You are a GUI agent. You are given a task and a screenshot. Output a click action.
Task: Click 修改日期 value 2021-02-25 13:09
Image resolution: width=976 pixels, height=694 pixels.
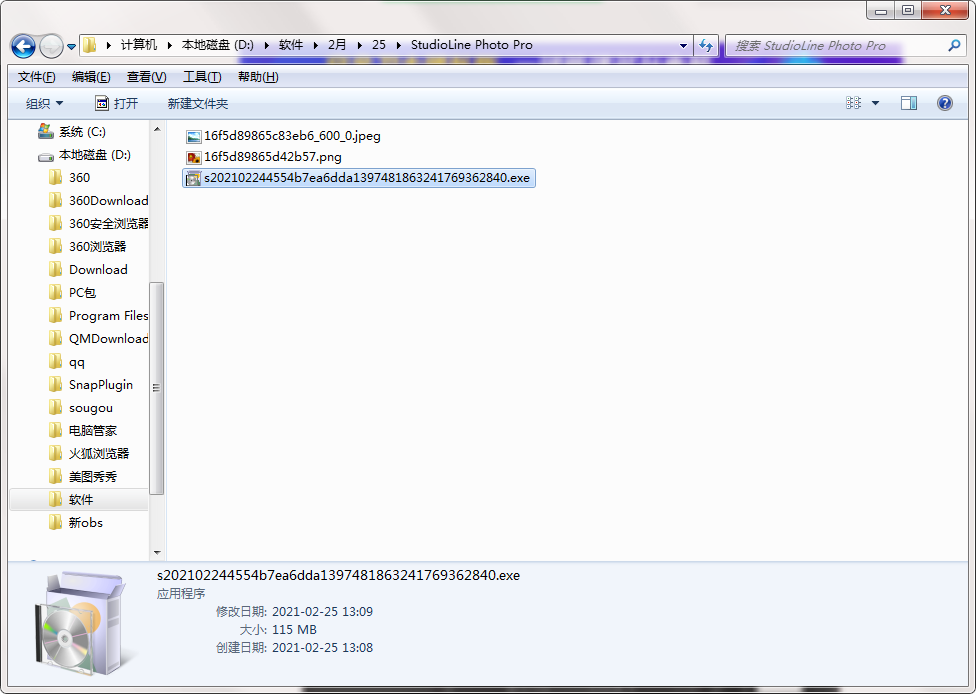[322, 612]
